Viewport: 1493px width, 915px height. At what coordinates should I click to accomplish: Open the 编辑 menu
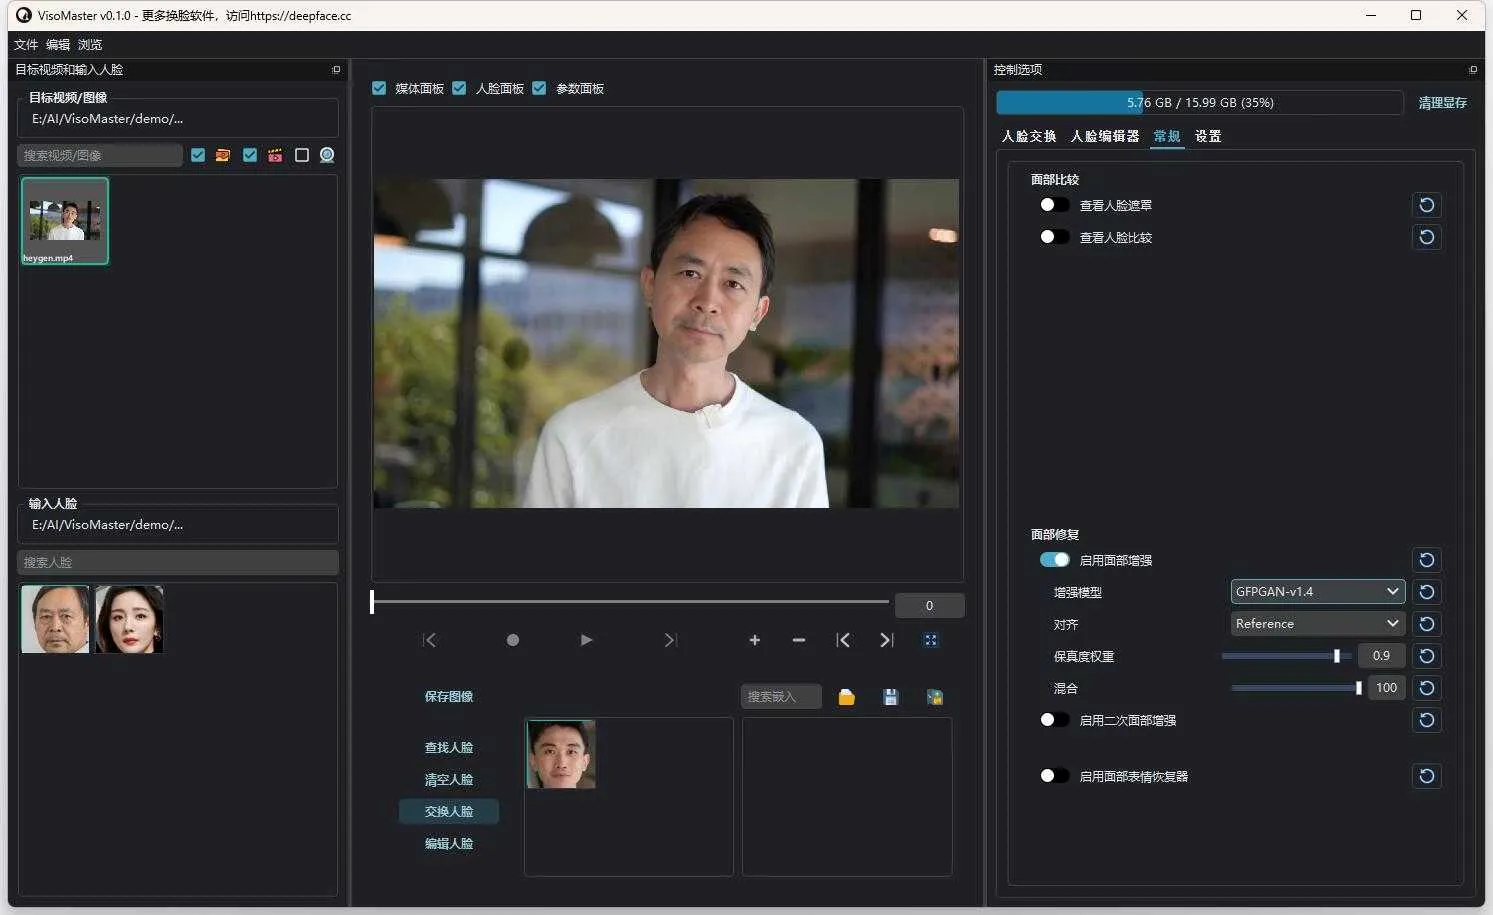click(58, 45)
